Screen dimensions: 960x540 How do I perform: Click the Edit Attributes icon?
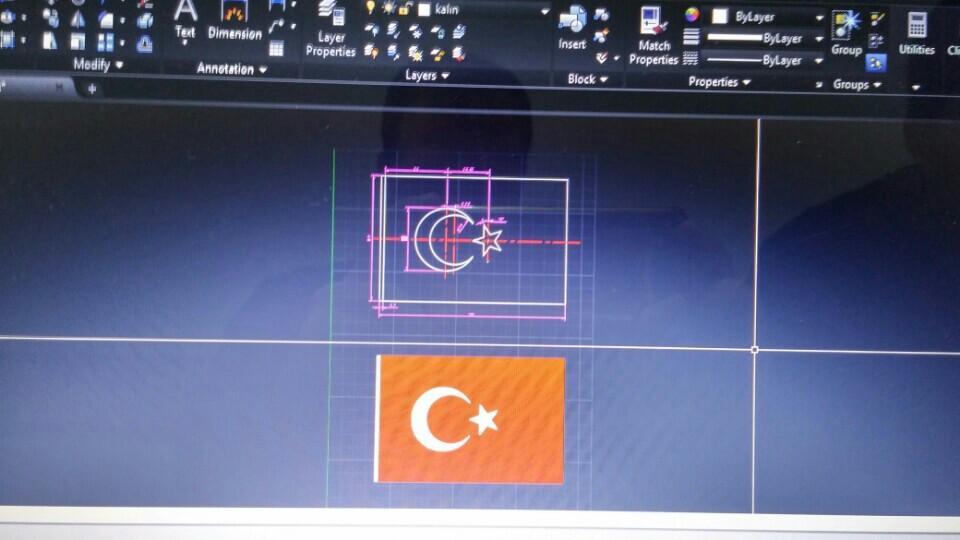(602, 58)
